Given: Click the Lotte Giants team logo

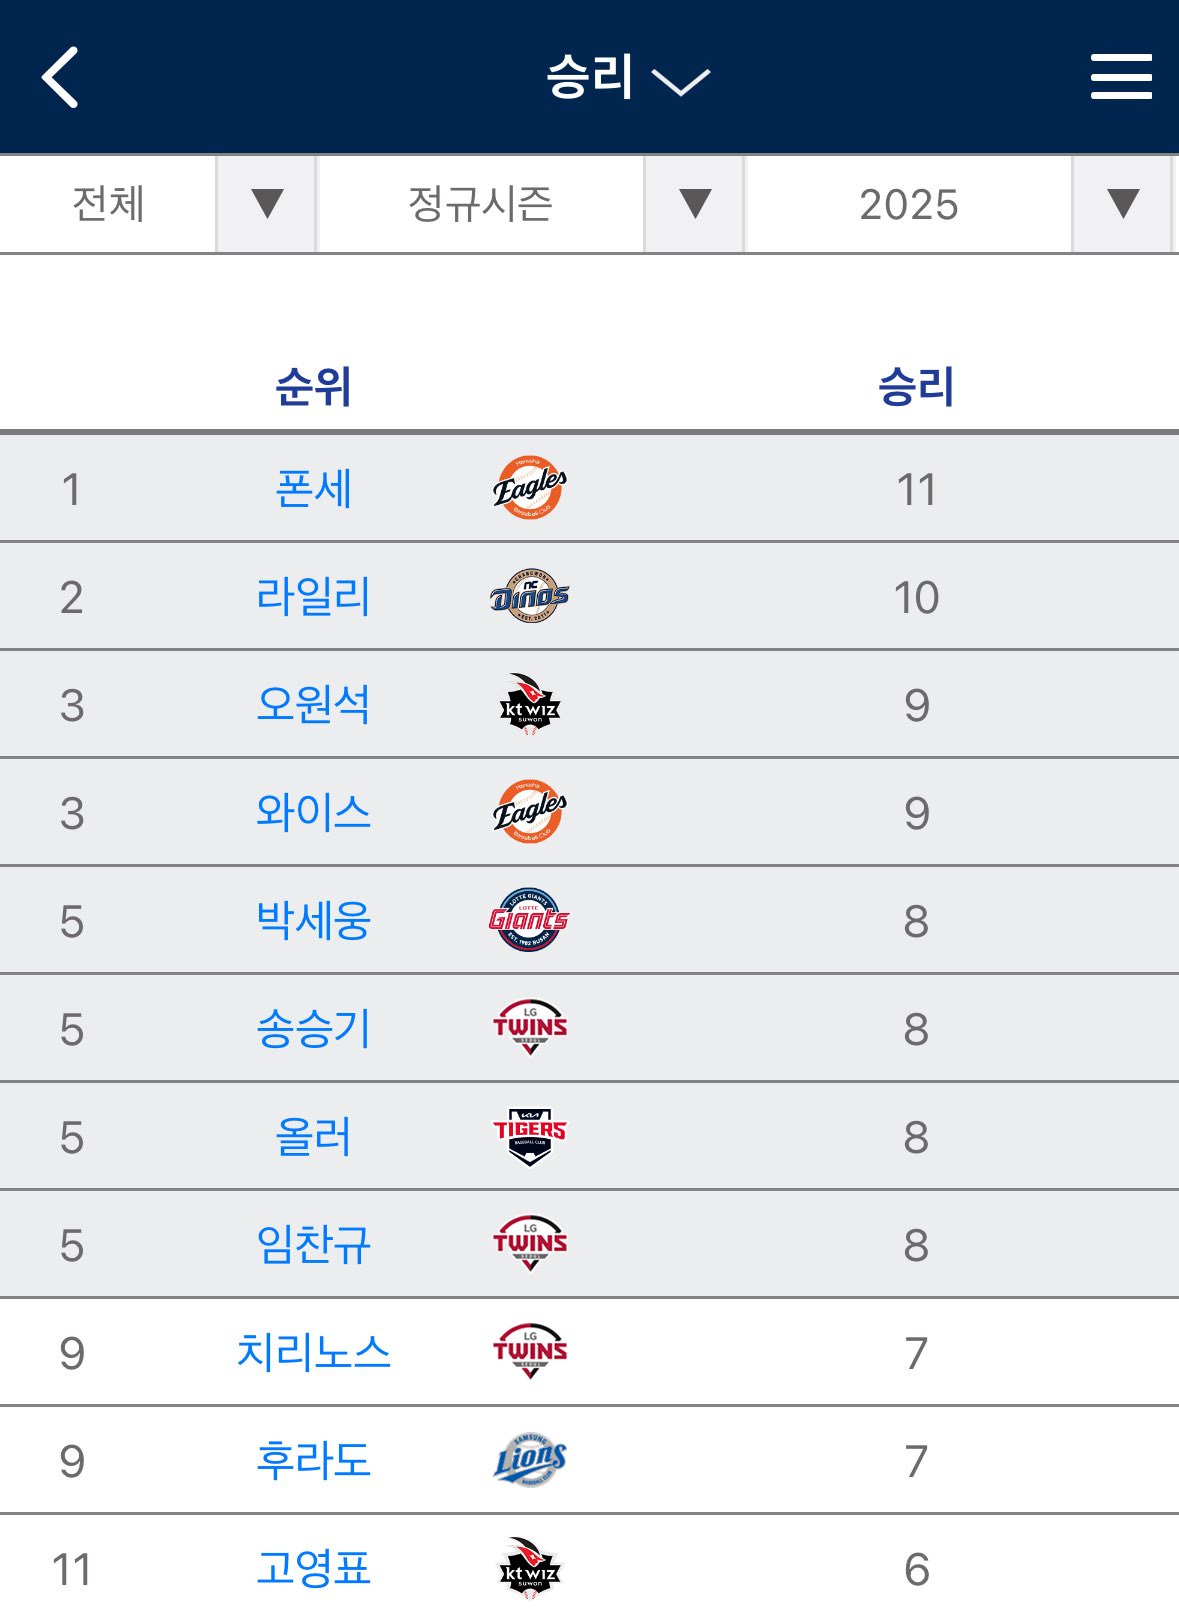Looking at the screenshot, I should point(529,920).
